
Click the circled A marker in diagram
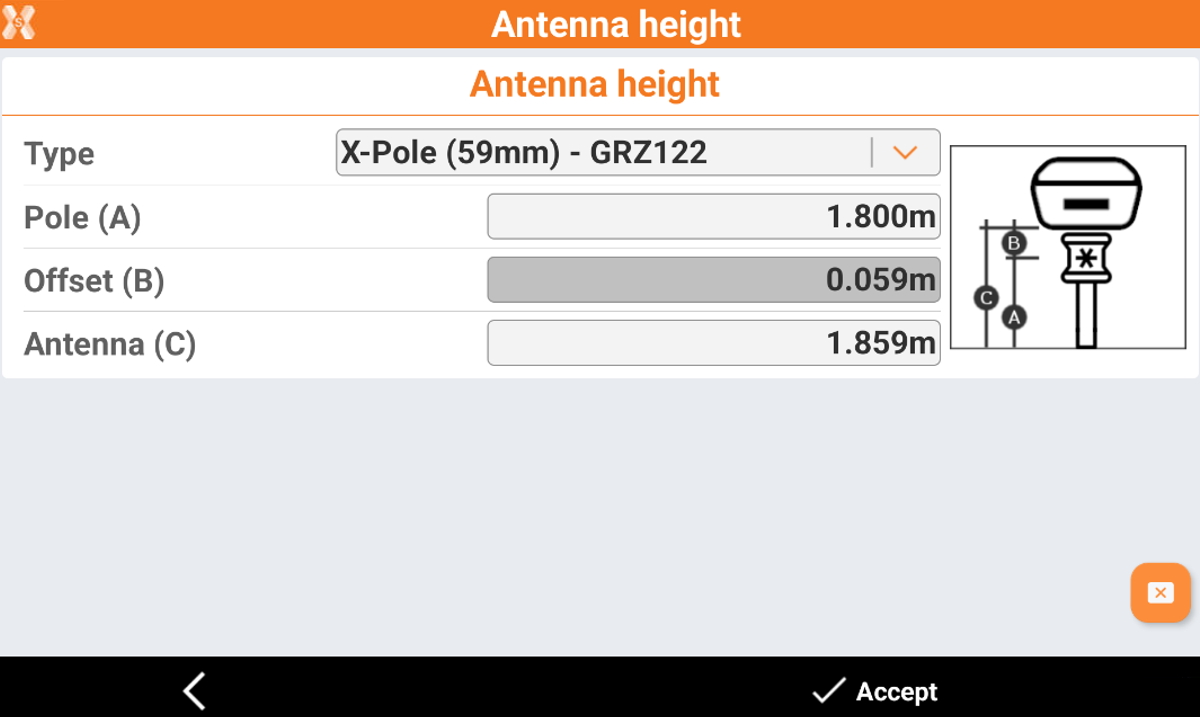click(x=1014, y=318)
